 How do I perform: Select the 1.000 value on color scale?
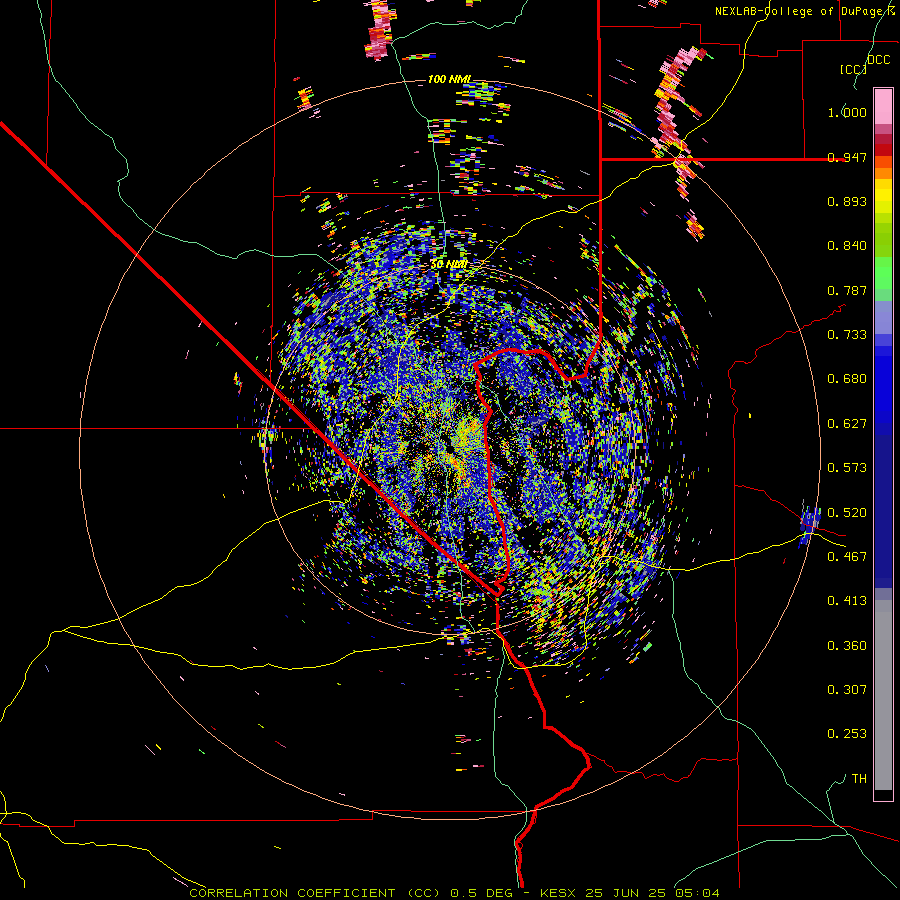[847, 112]
